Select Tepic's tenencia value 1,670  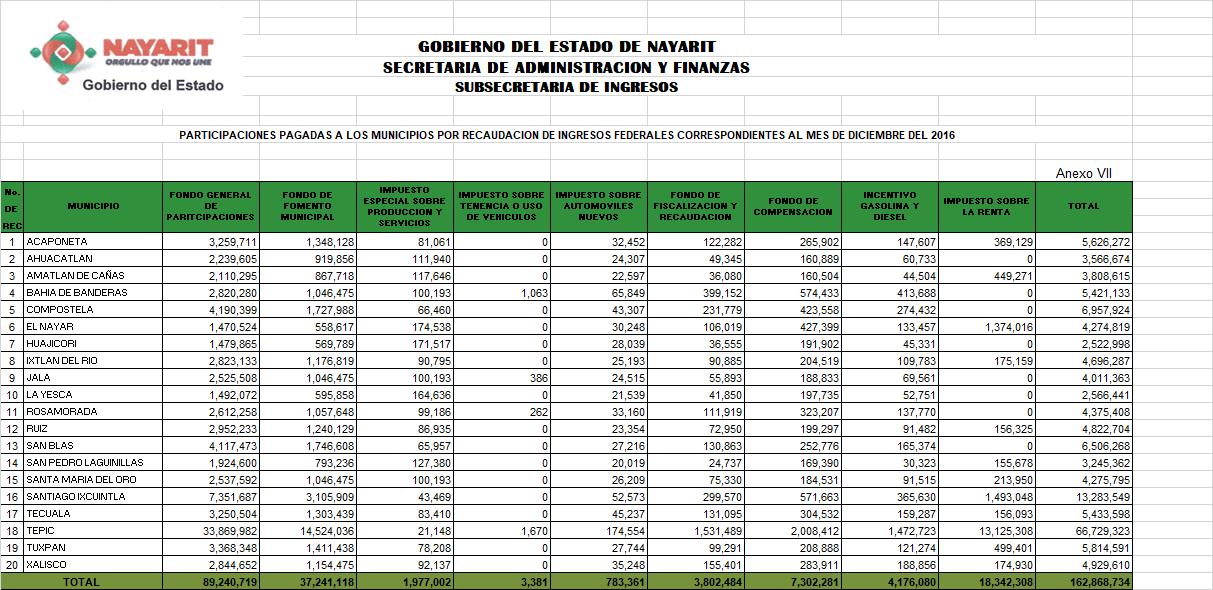click(x=536, y=531)
